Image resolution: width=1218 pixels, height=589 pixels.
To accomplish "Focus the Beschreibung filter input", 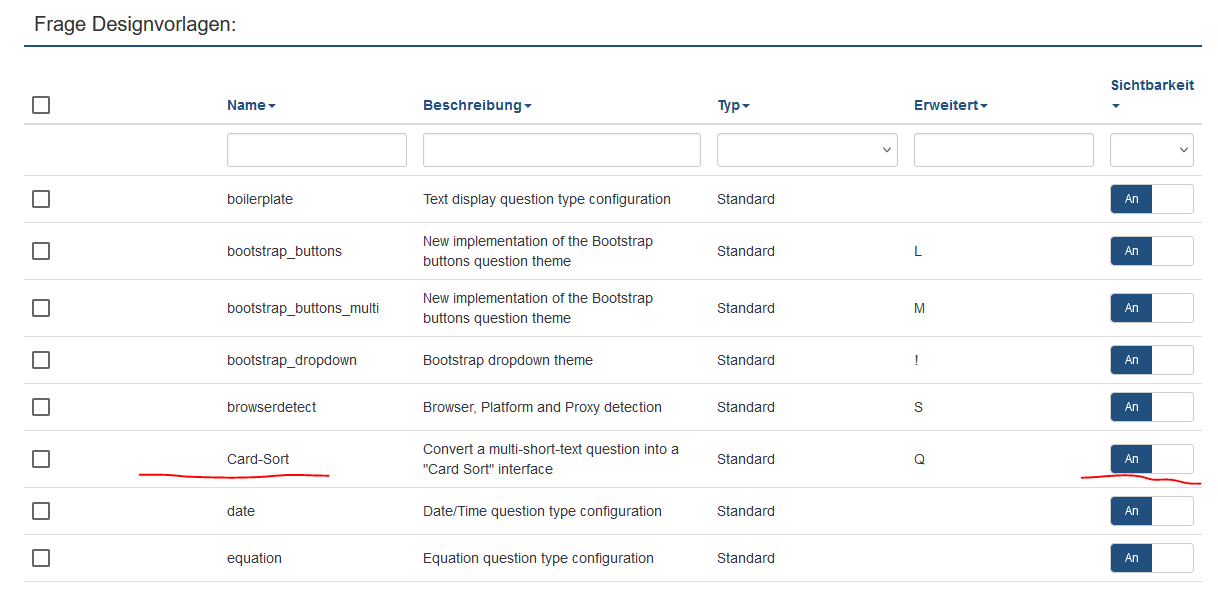I will coord(561,150).
